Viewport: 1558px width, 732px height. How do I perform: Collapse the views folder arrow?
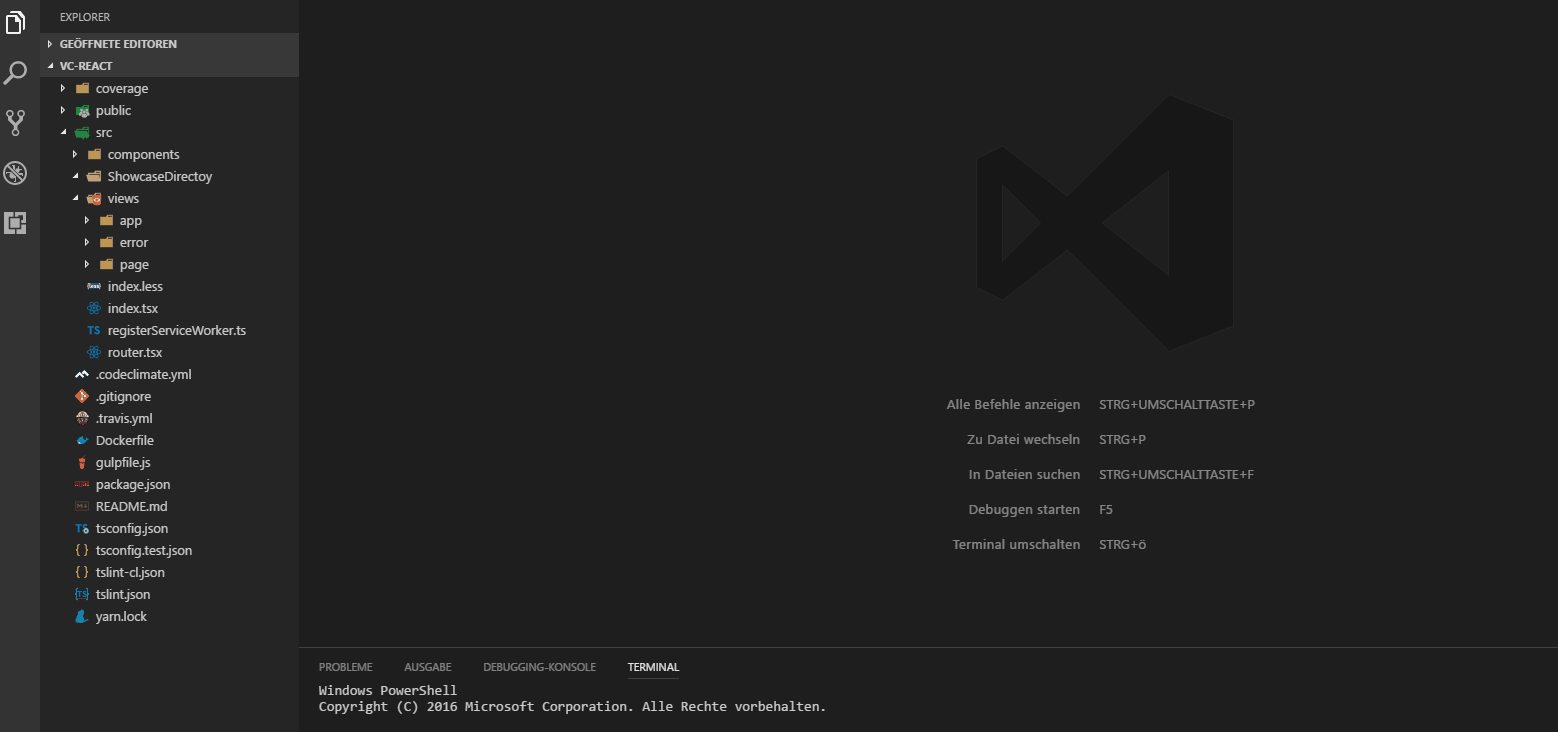74,198
